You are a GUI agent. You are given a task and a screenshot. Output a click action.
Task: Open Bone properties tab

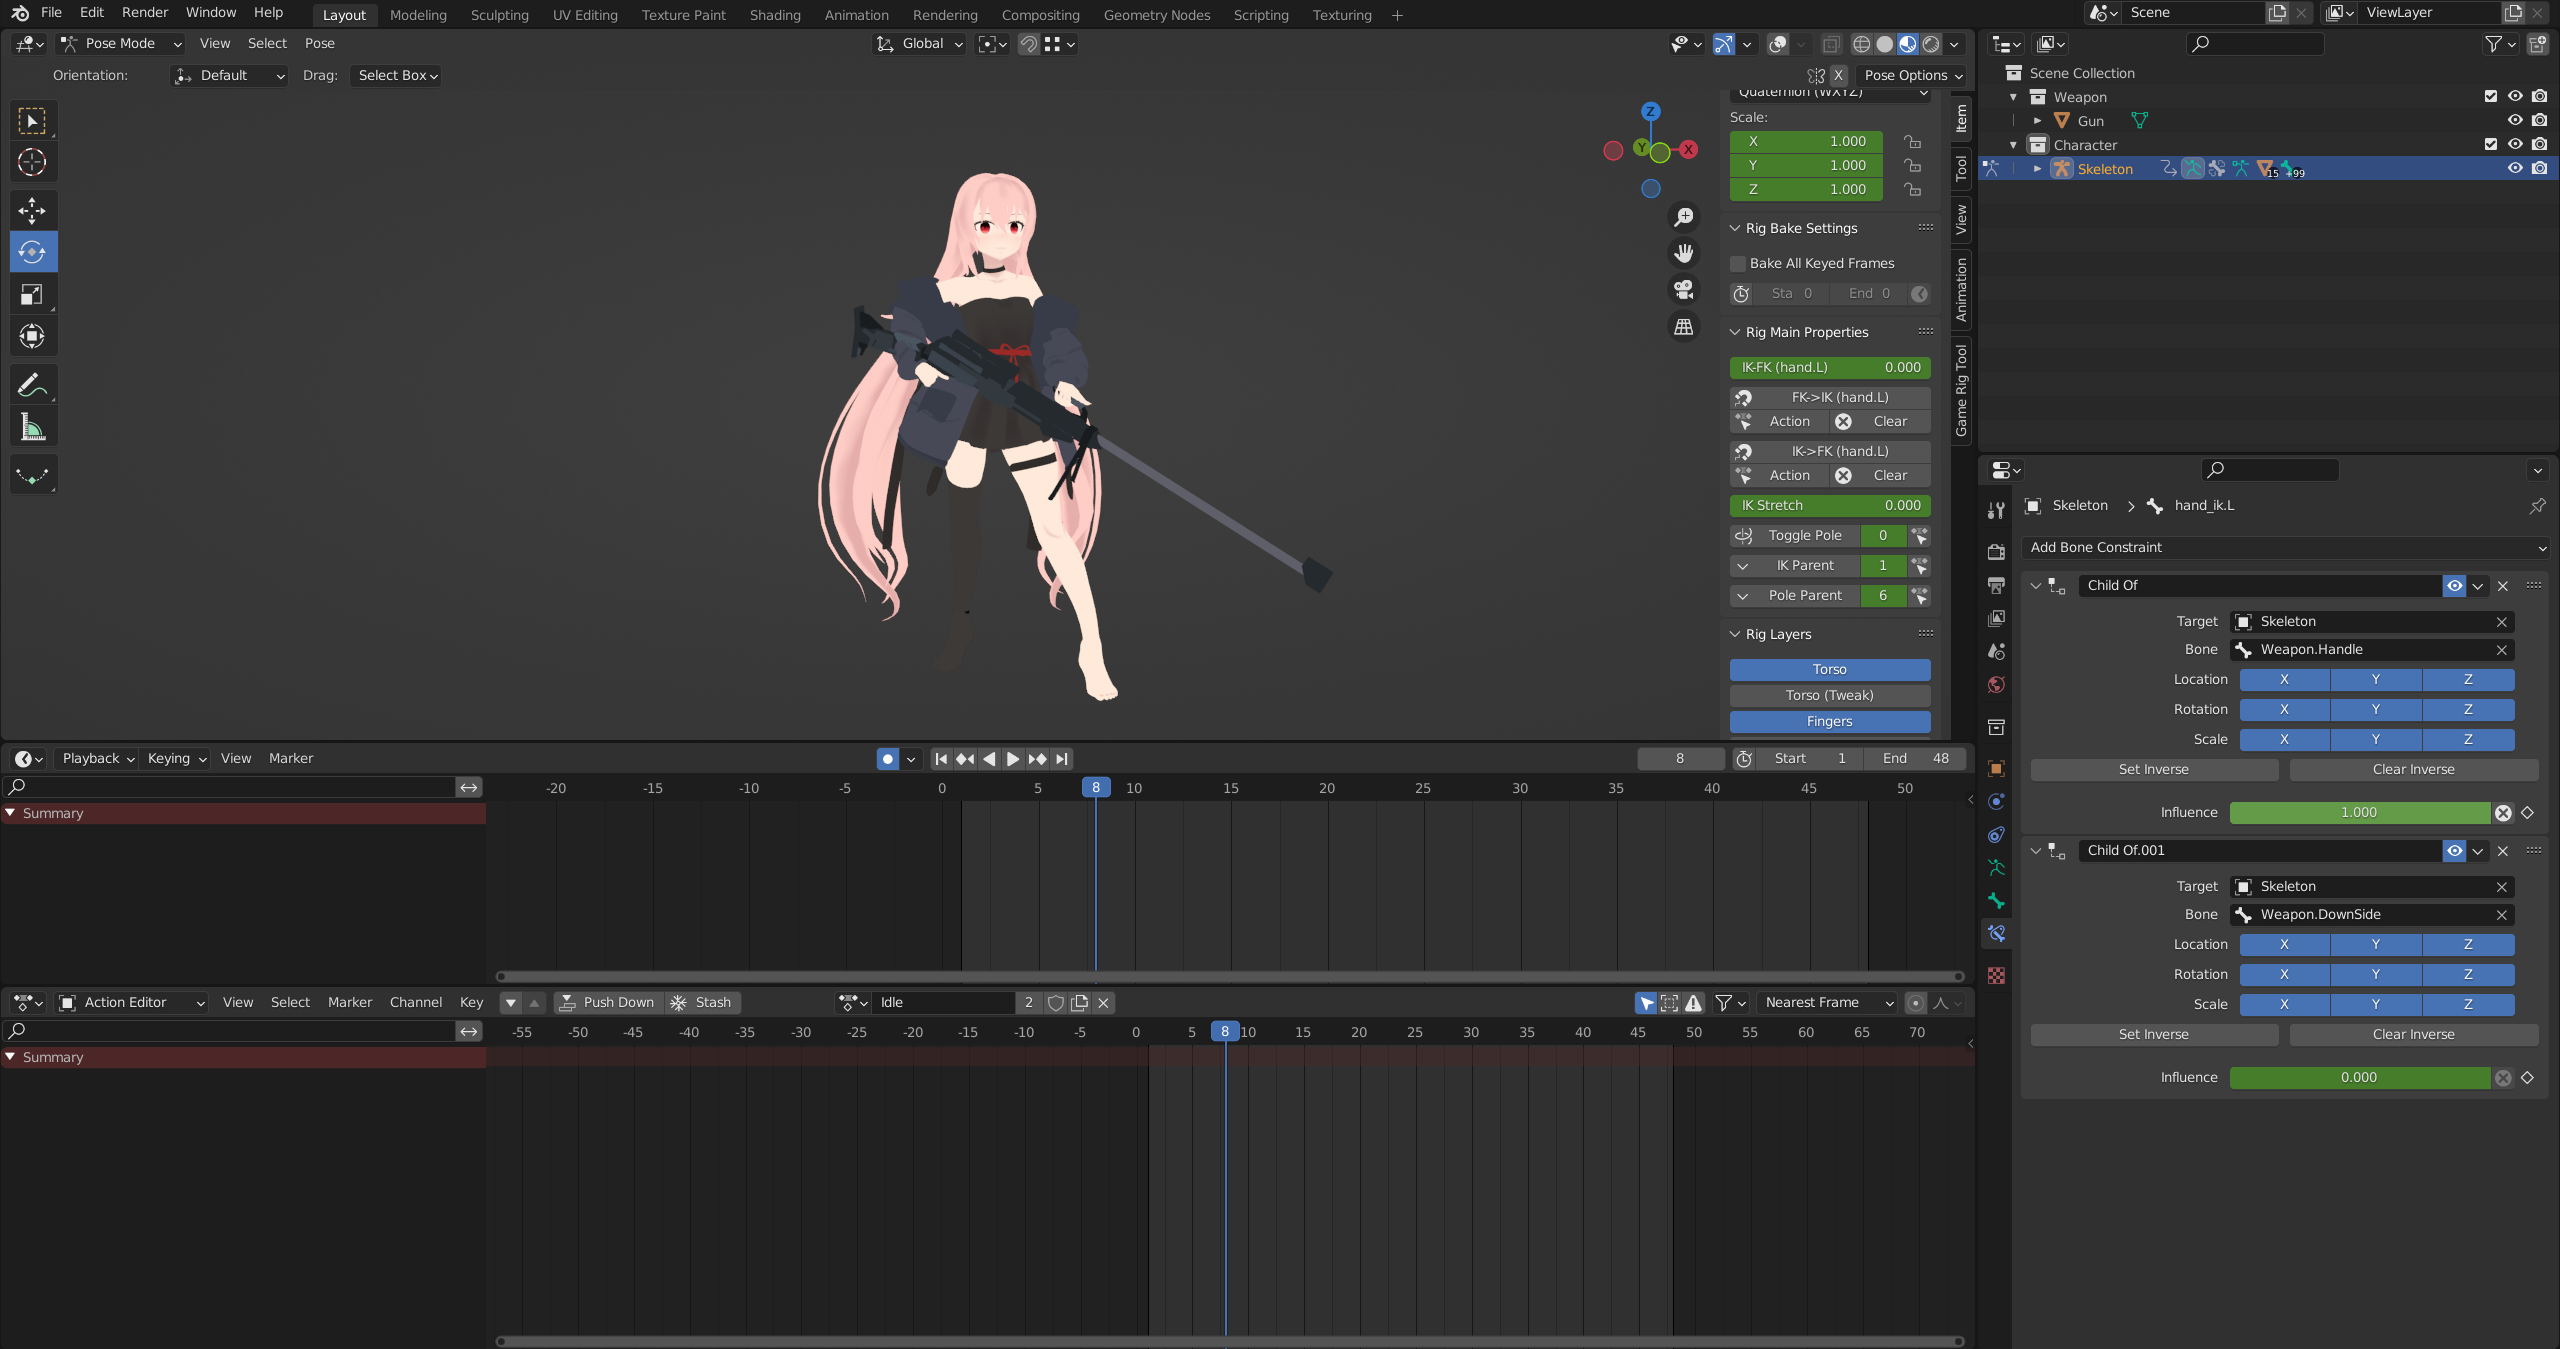tap(1996, 901)
